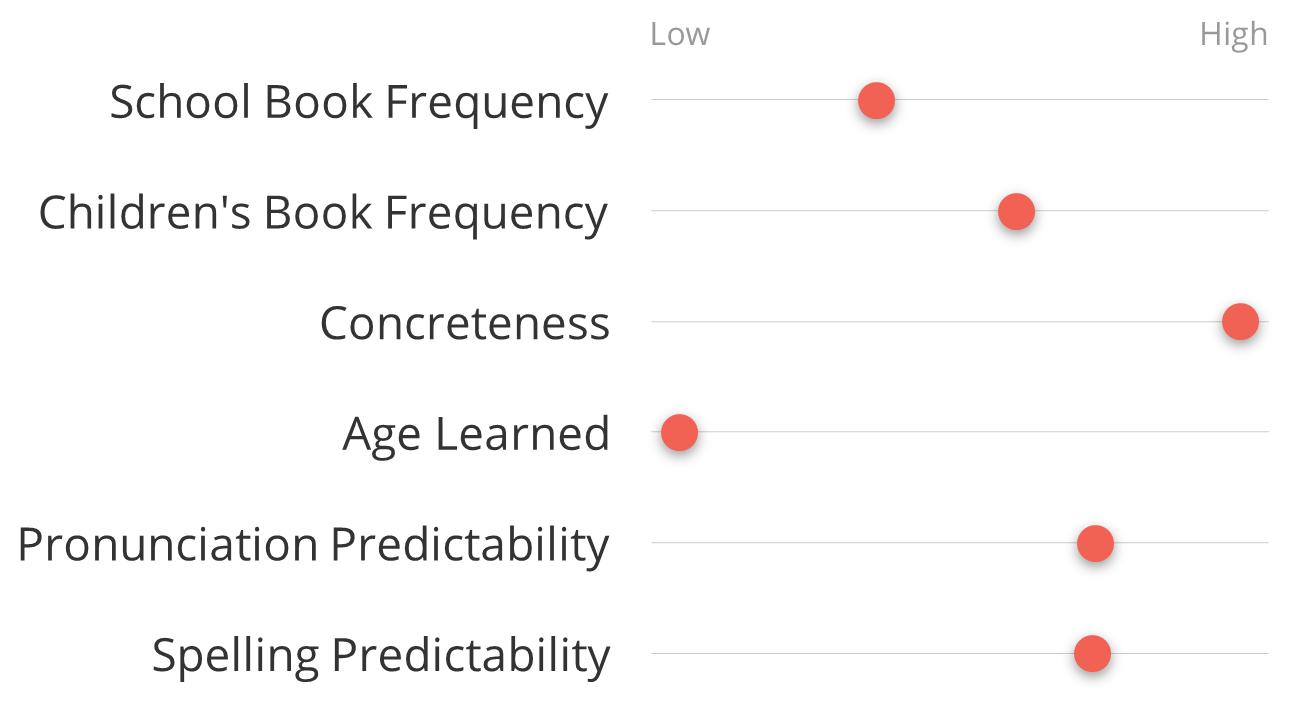Click the "School Book Frequency" label
This screenshot has width=1302, height=715.
(358, 102)
